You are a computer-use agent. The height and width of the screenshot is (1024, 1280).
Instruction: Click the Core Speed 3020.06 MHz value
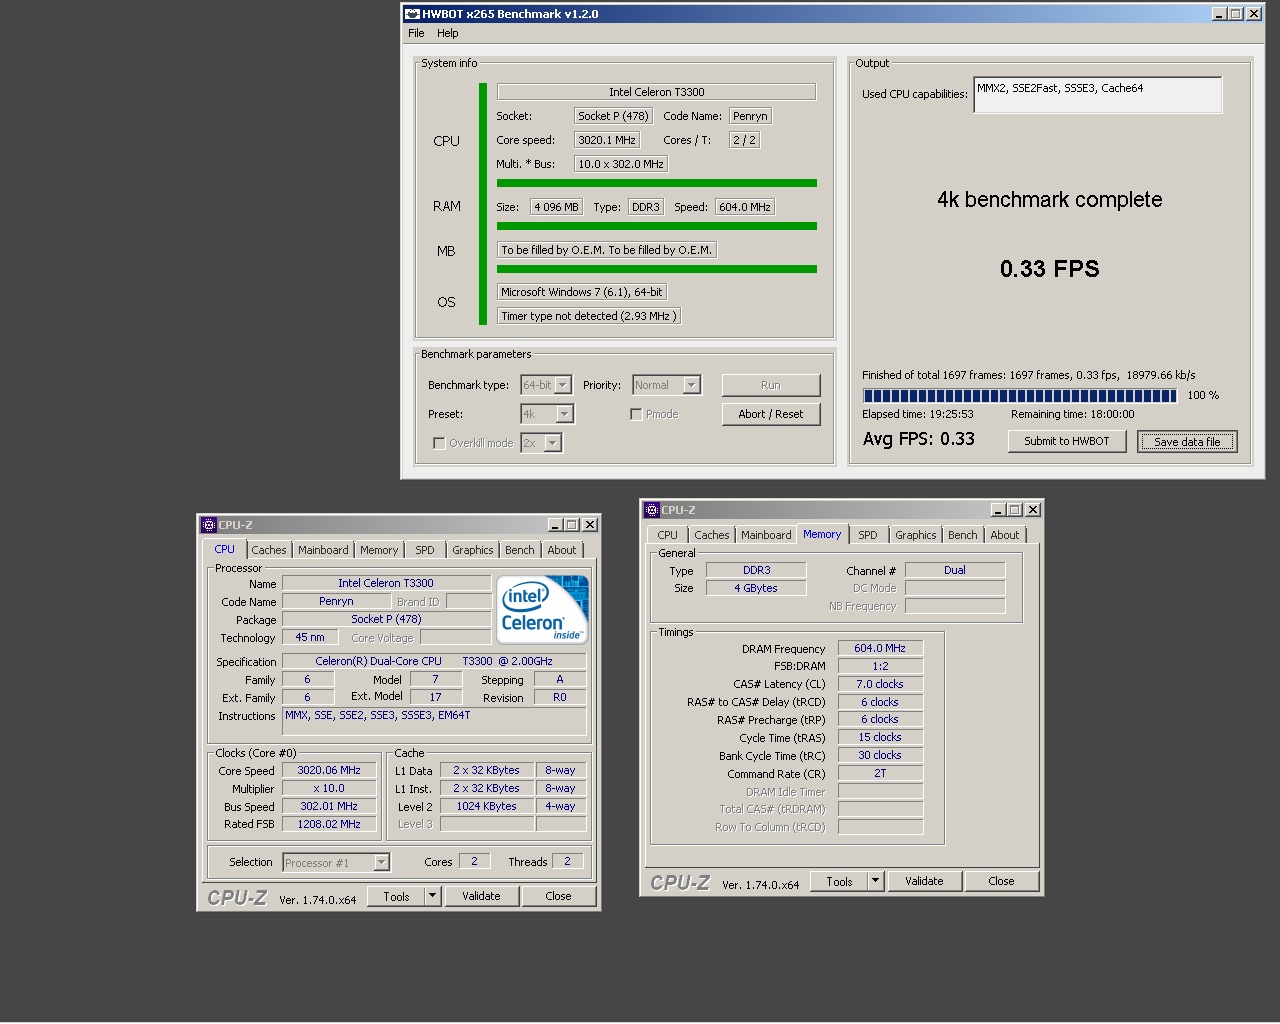point(329,770)
